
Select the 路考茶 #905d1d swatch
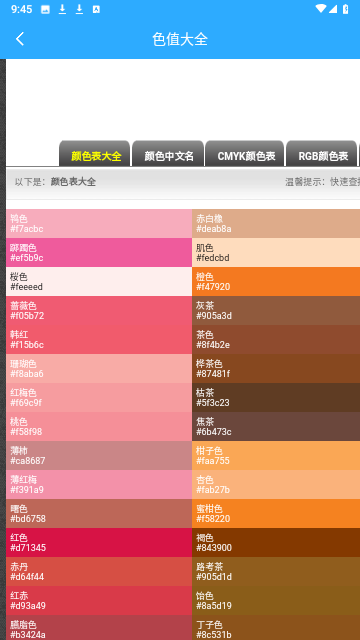click(276, 571)
